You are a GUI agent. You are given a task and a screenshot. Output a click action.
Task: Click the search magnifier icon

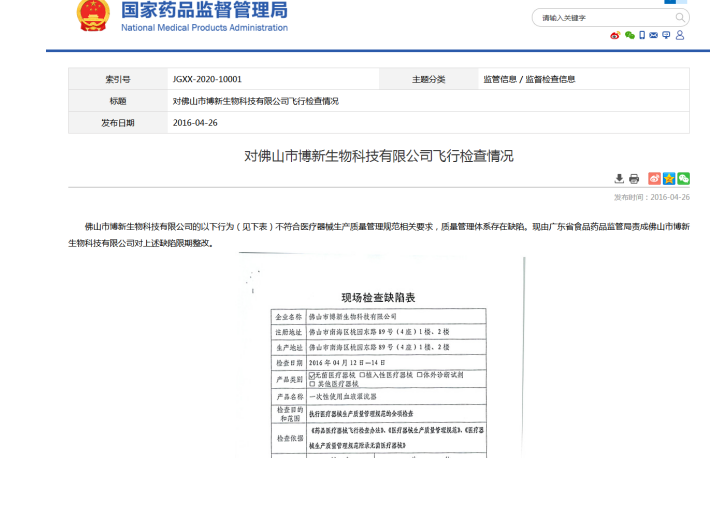click(680, 18)
